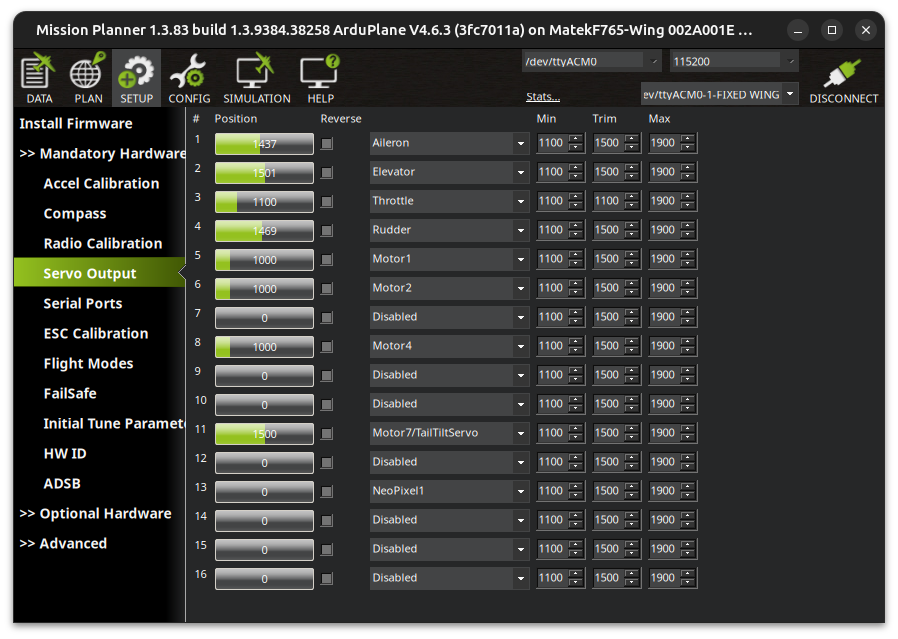Open the 115200 baud rate dropdown
This screenshot has height=639, width=898.
point(734,61)
